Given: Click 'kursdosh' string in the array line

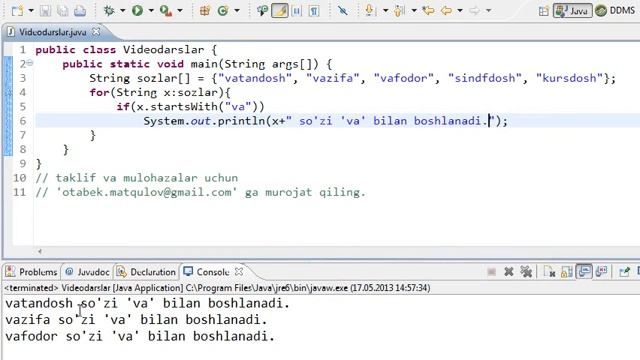Looking at the screenshot, I should (x=569, y=78).
